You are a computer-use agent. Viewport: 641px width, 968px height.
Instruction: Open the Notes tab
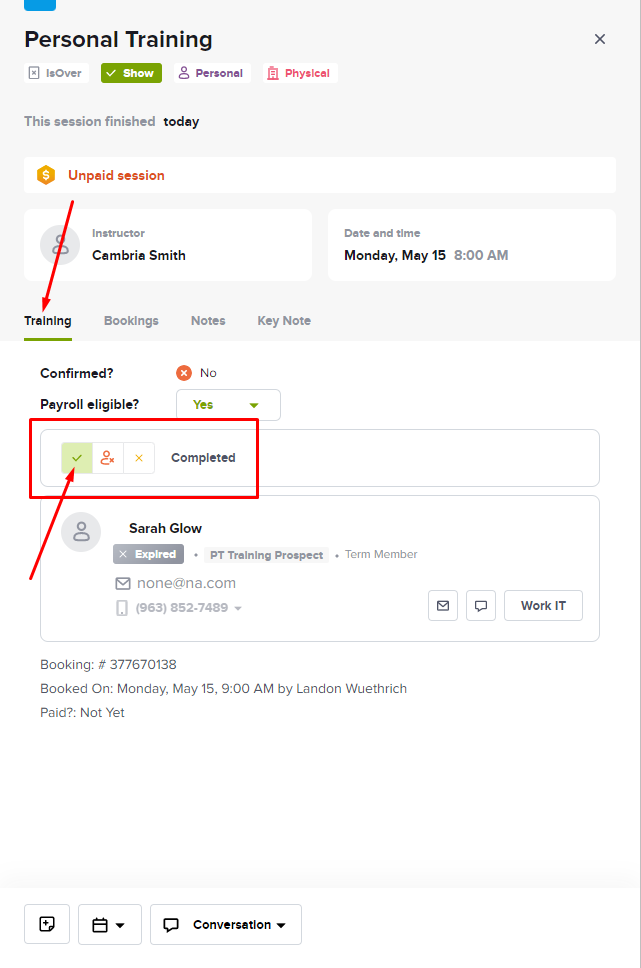tap(208, 321)
